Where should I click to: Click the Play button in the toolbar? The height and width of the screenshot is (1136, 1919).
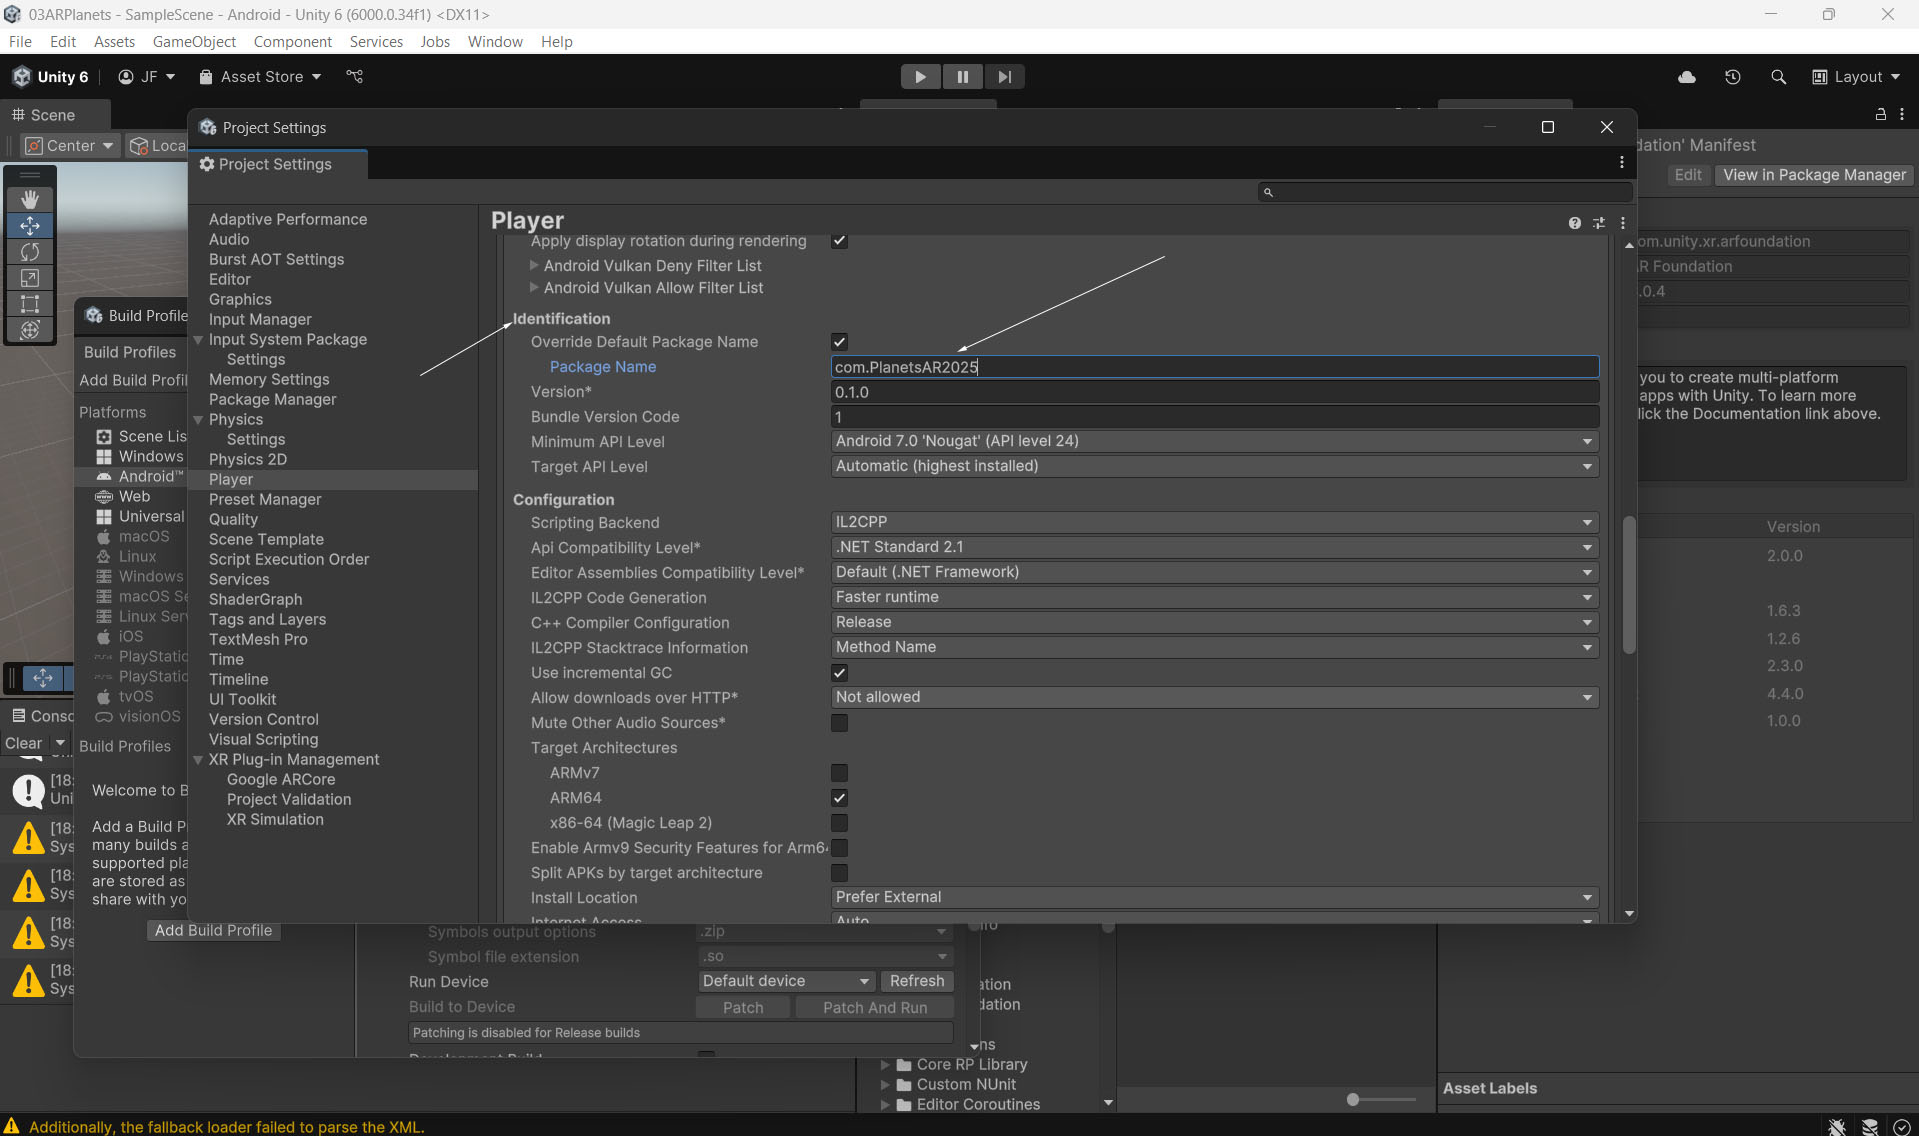920,77
